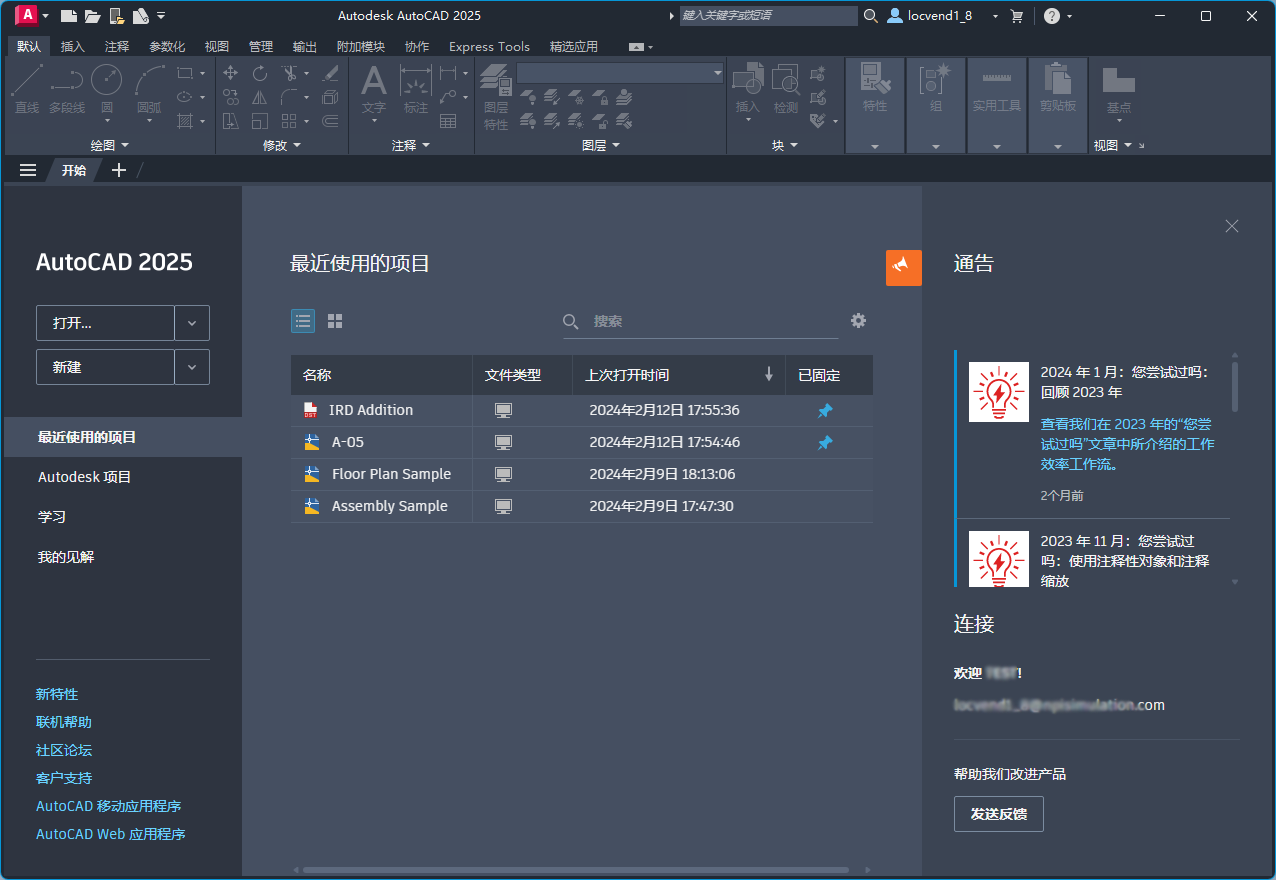Expand the 图层 panel flyout
Screen dimensions: 1276x880
point(601,145)
